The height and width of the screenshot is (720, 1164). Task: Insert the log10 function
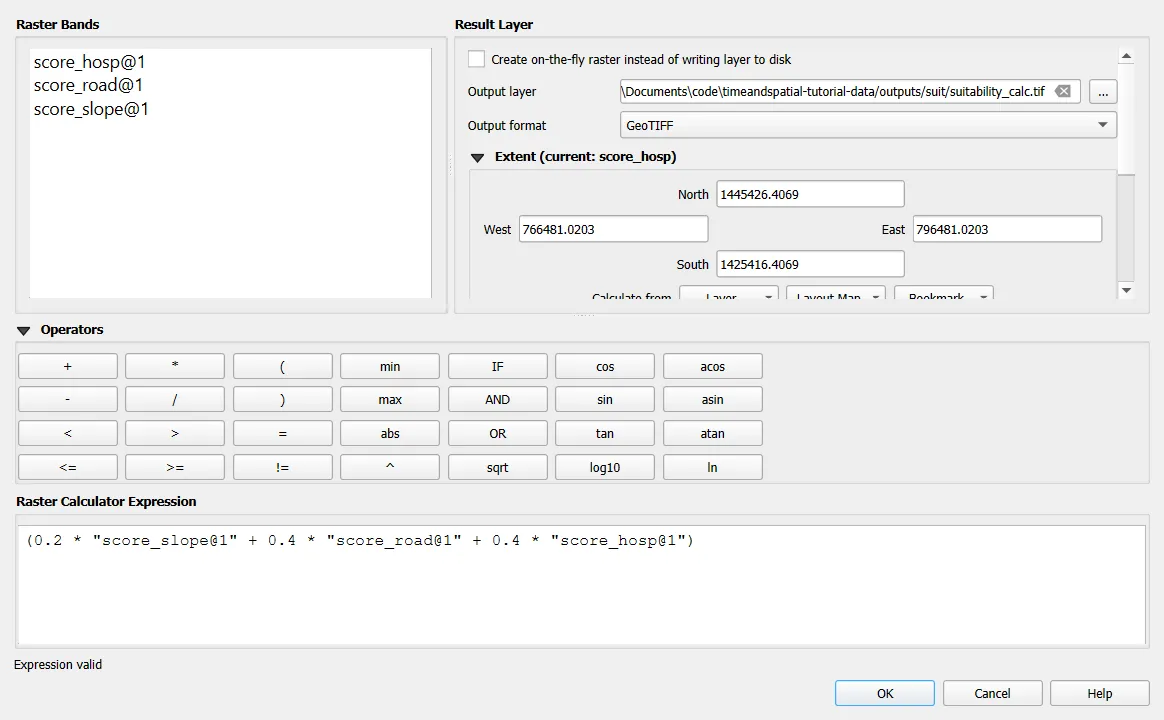(x=605, y=467)
